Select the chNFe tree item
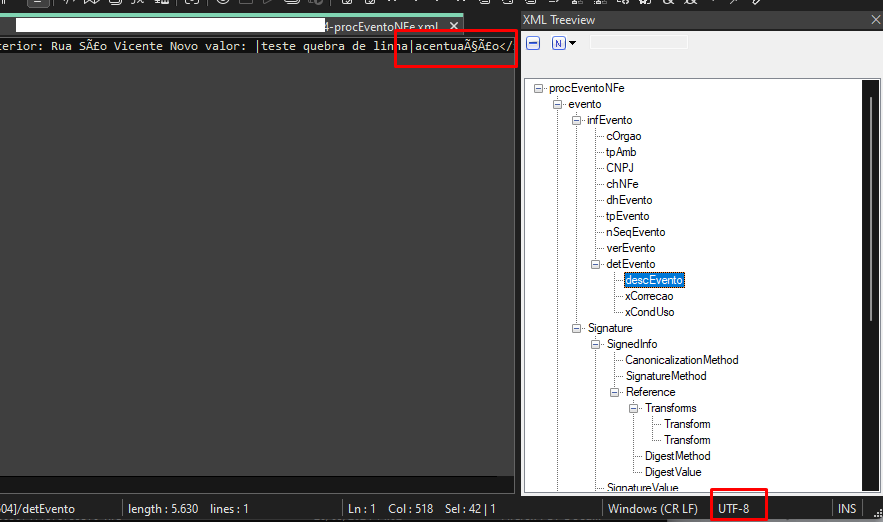This screenshot has height=522, width=883. [622, 184]
